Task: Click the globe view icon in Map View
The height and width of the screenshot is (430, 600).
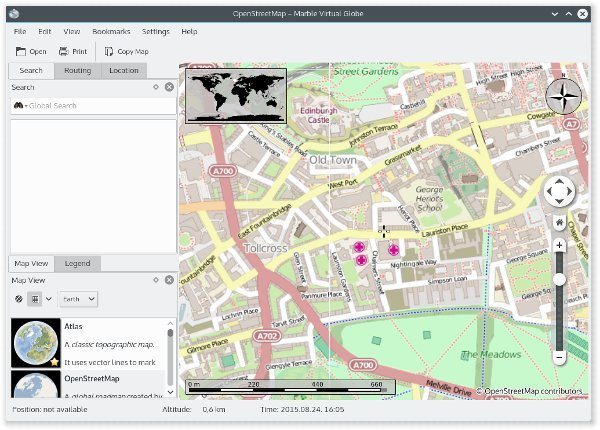Action: point(18,299)
